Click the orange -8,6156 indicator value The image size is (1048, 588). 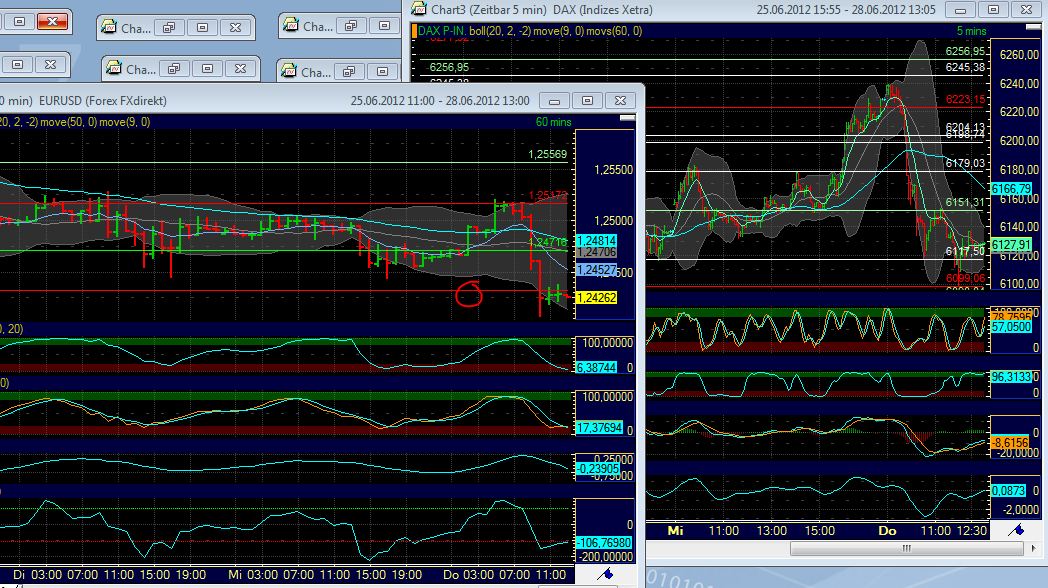click(1010, 442)
